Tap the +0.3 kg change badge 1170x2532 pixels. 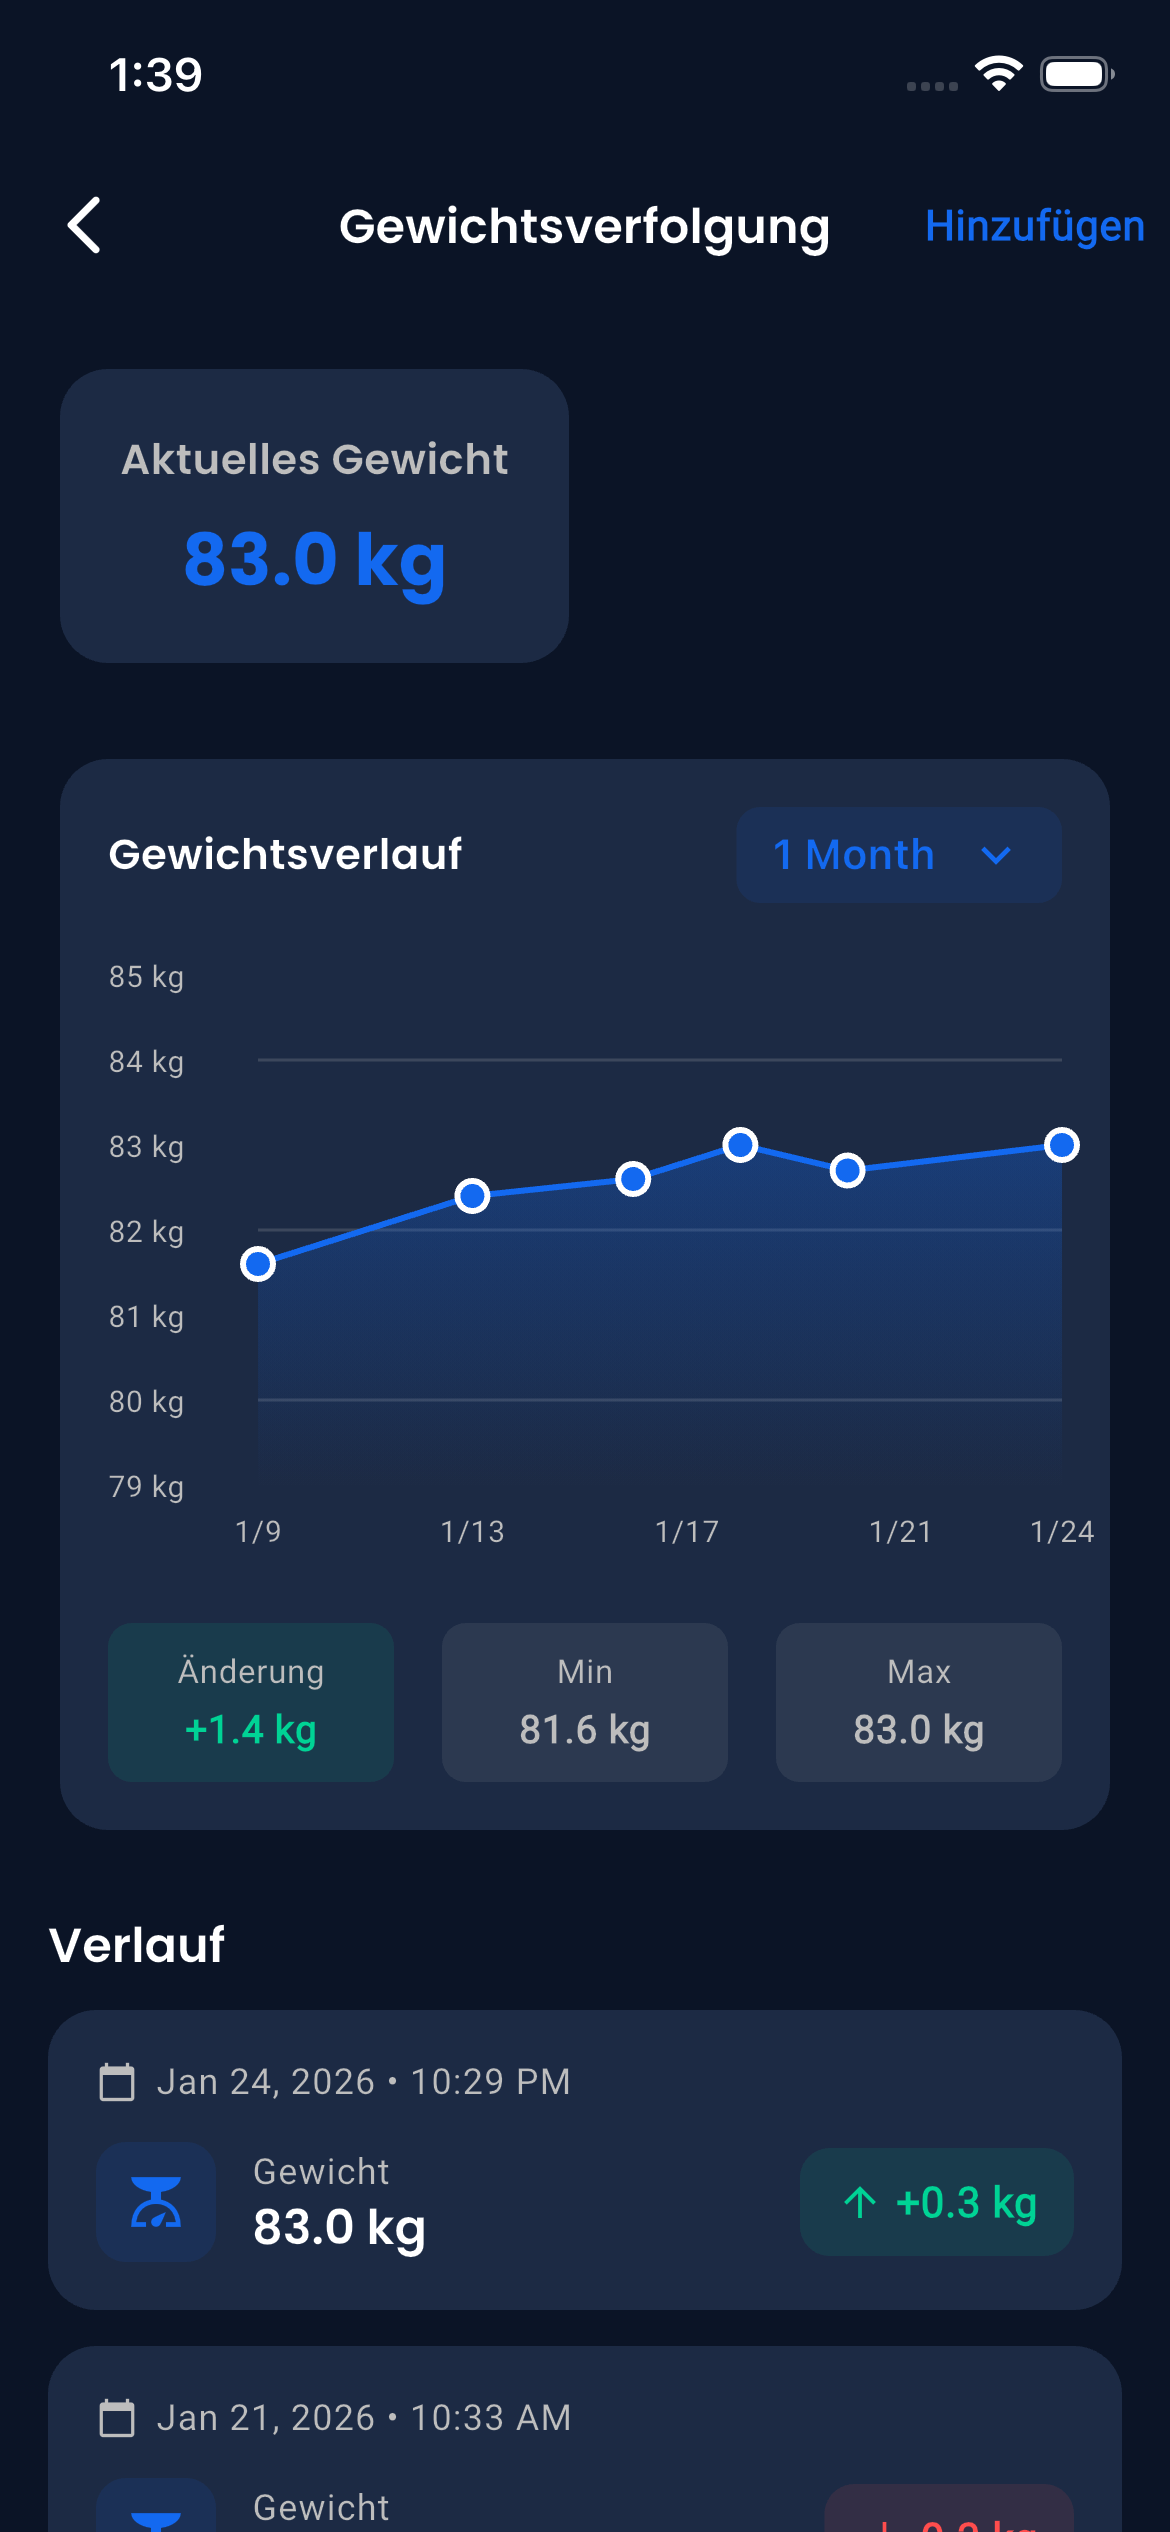point(936,2204)
